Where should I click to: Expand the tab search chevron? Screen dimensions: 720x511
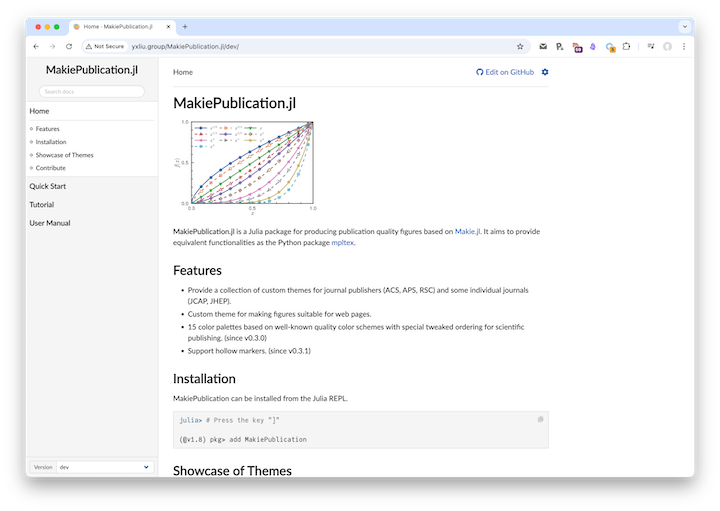[x=685, y=26]
